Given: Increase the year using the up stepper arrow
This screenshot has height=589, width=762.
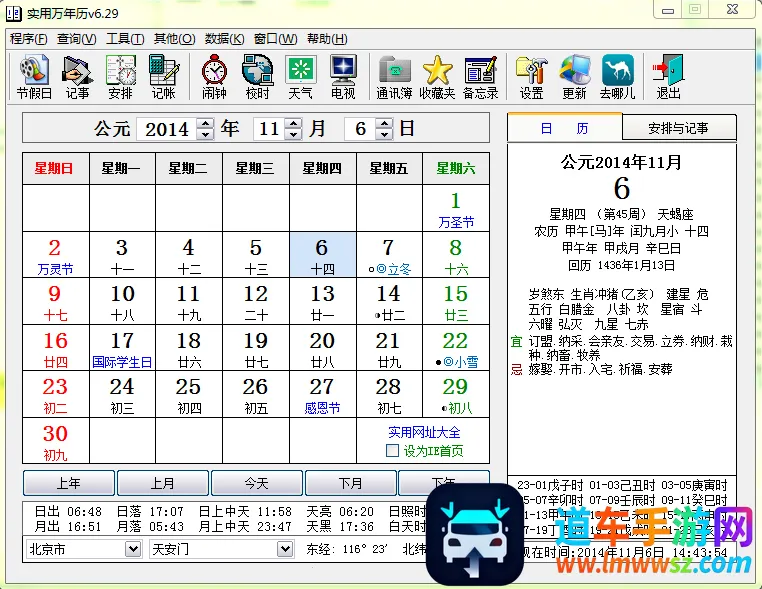Looking at the screenshot, I should [205, 123].
